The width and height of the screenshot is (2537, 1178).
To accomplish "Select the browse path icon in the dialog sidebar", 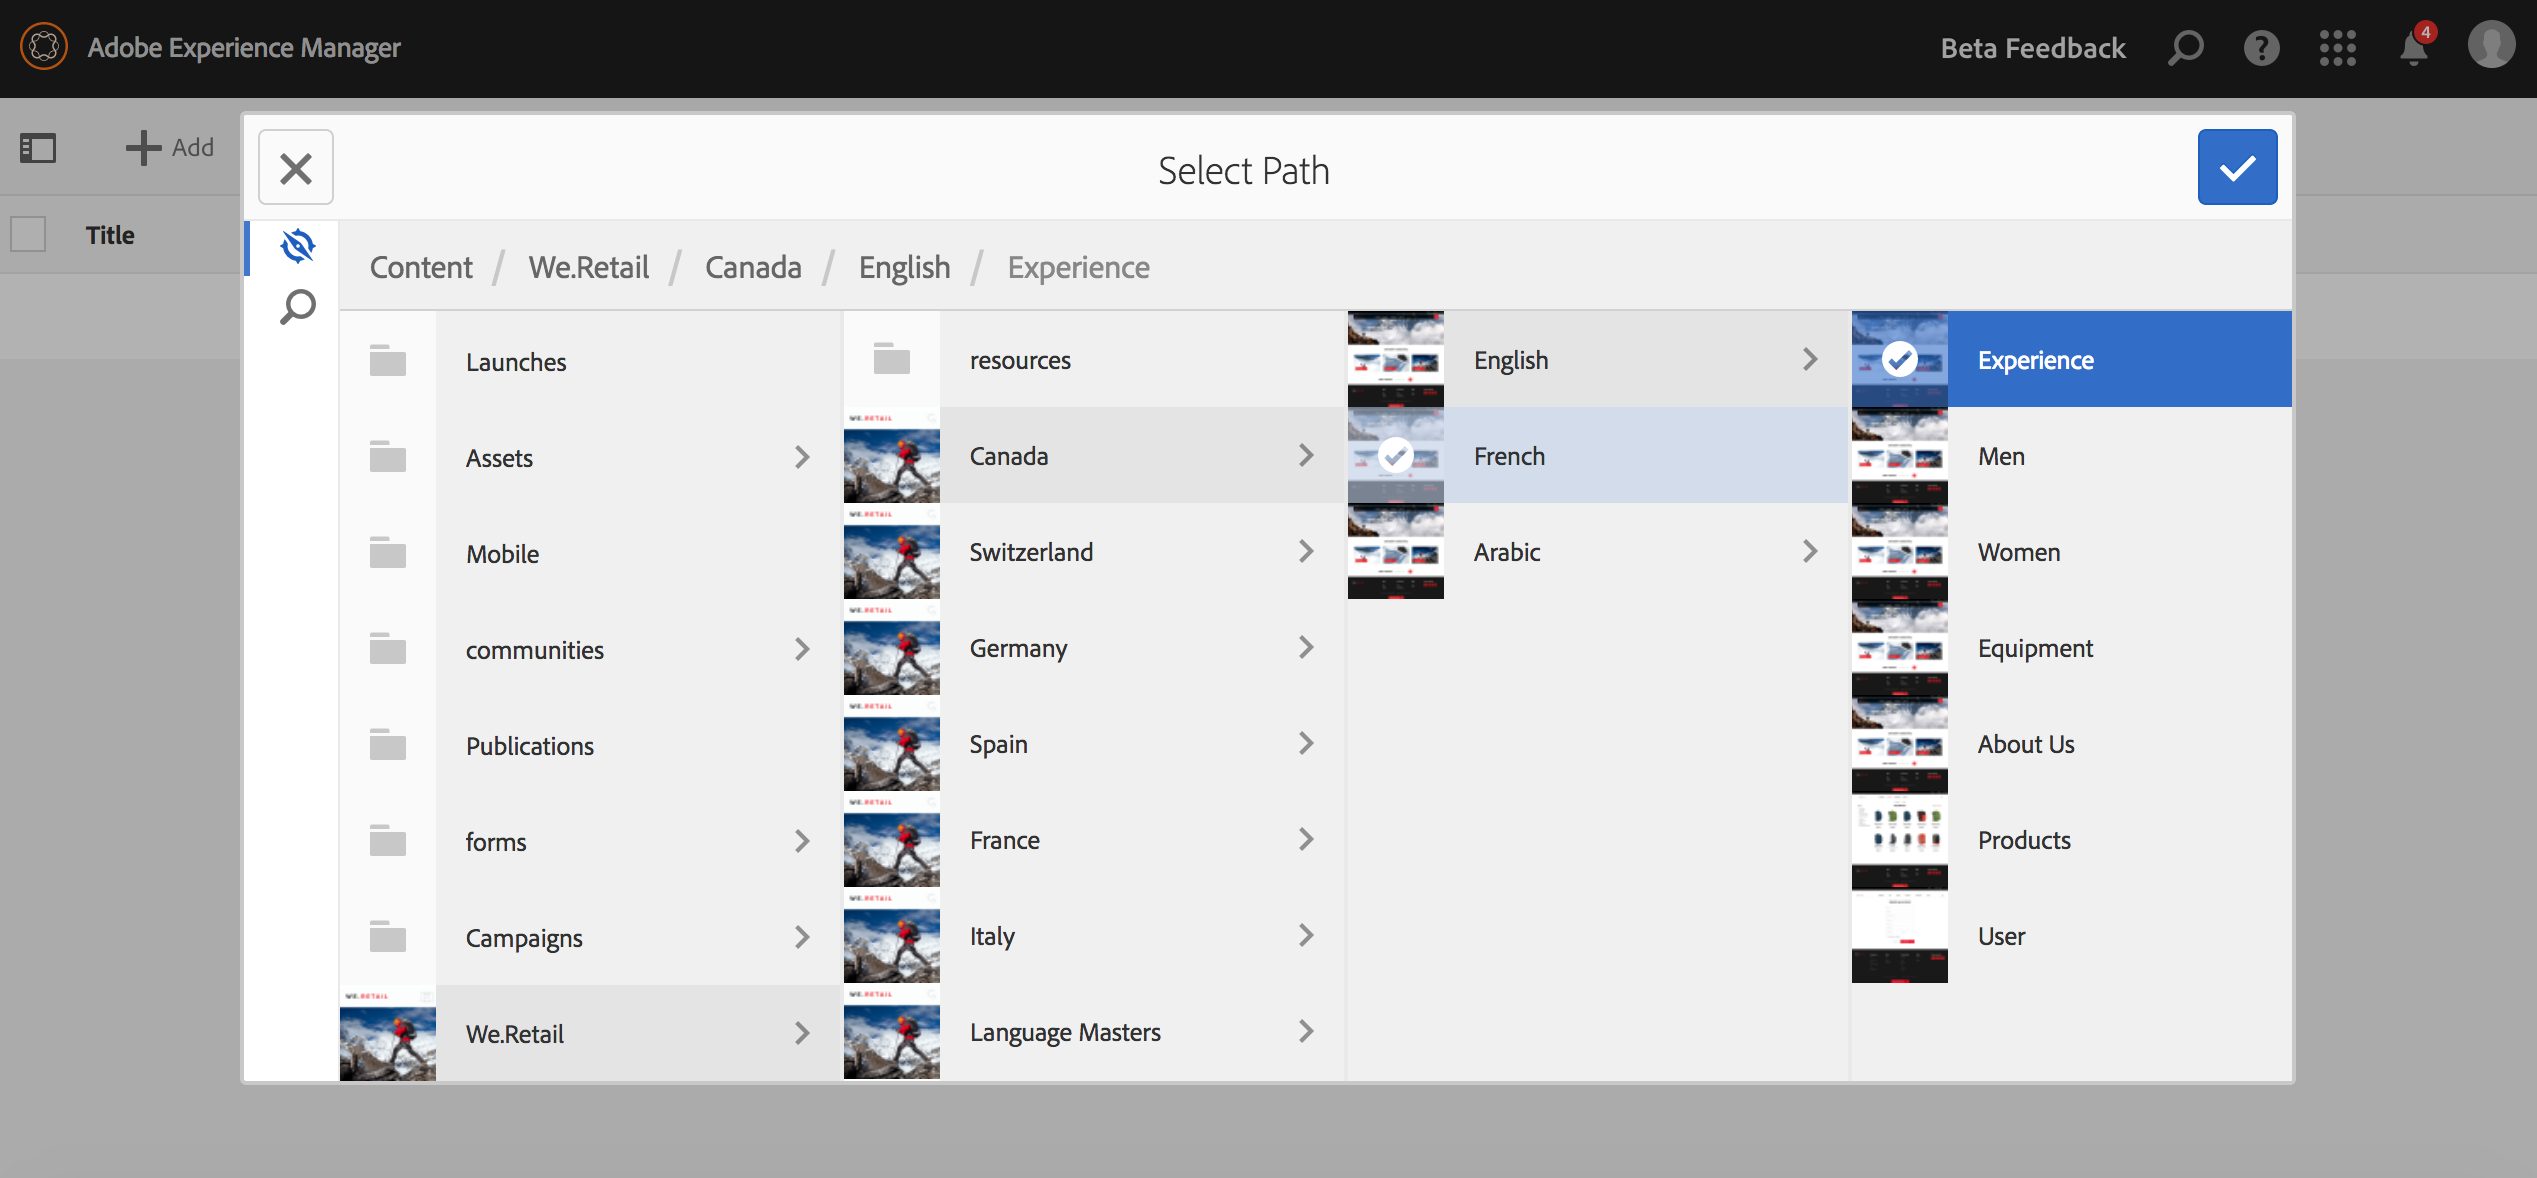I will (x=297, y=246).
